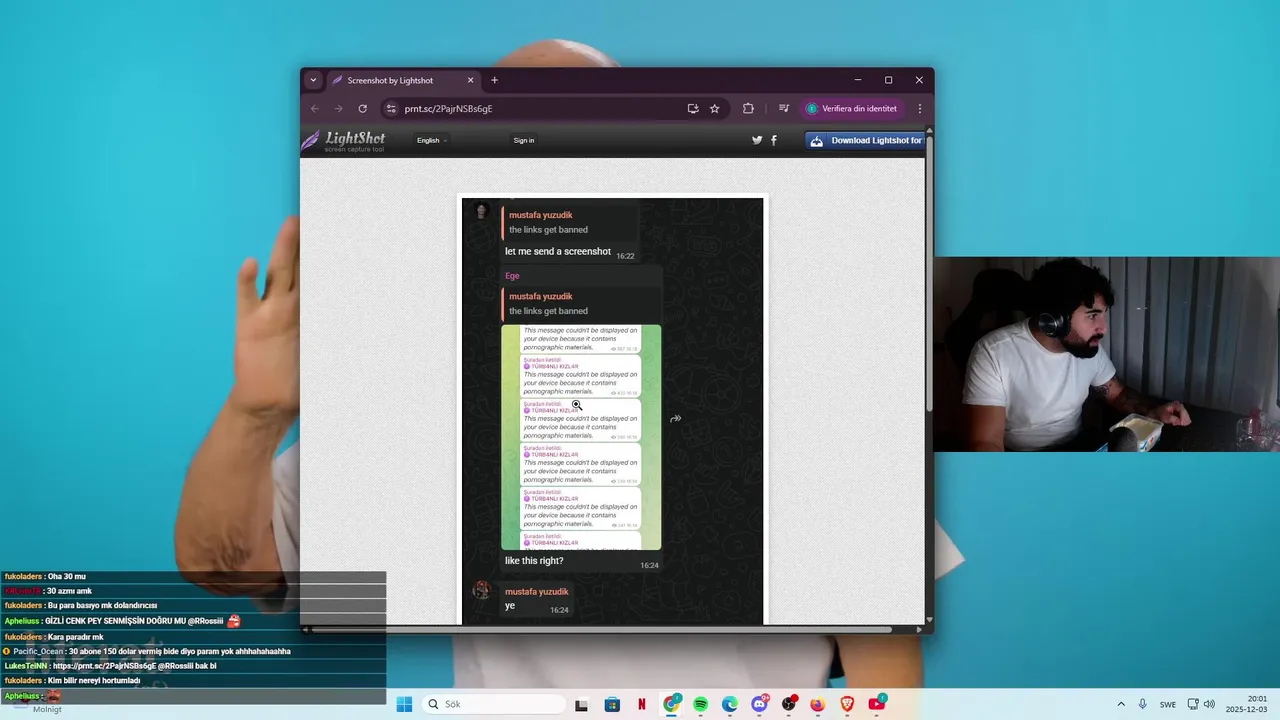Open Firefox from the taskbar
The image size is (1280, 720).
coord(818,704)
